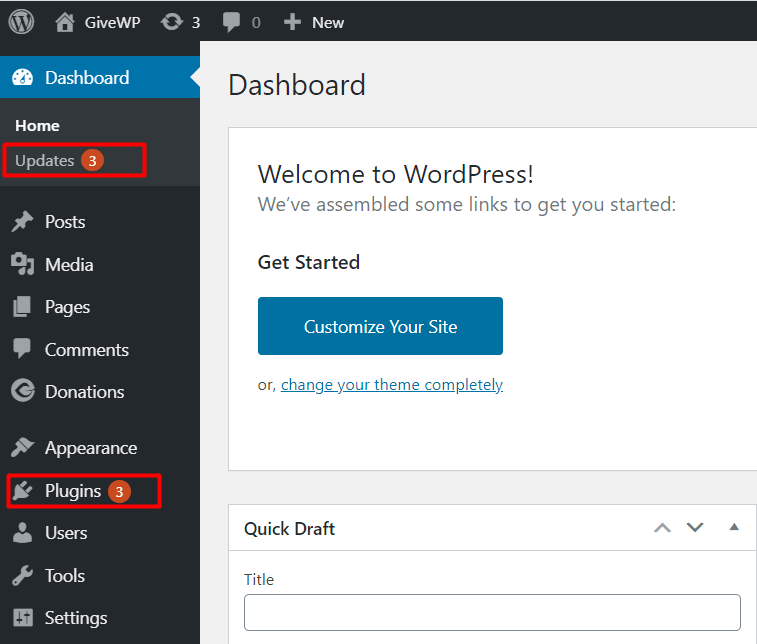
Task: Open the comments bubble icon in admin bar
Action: [x=231, y=22]
